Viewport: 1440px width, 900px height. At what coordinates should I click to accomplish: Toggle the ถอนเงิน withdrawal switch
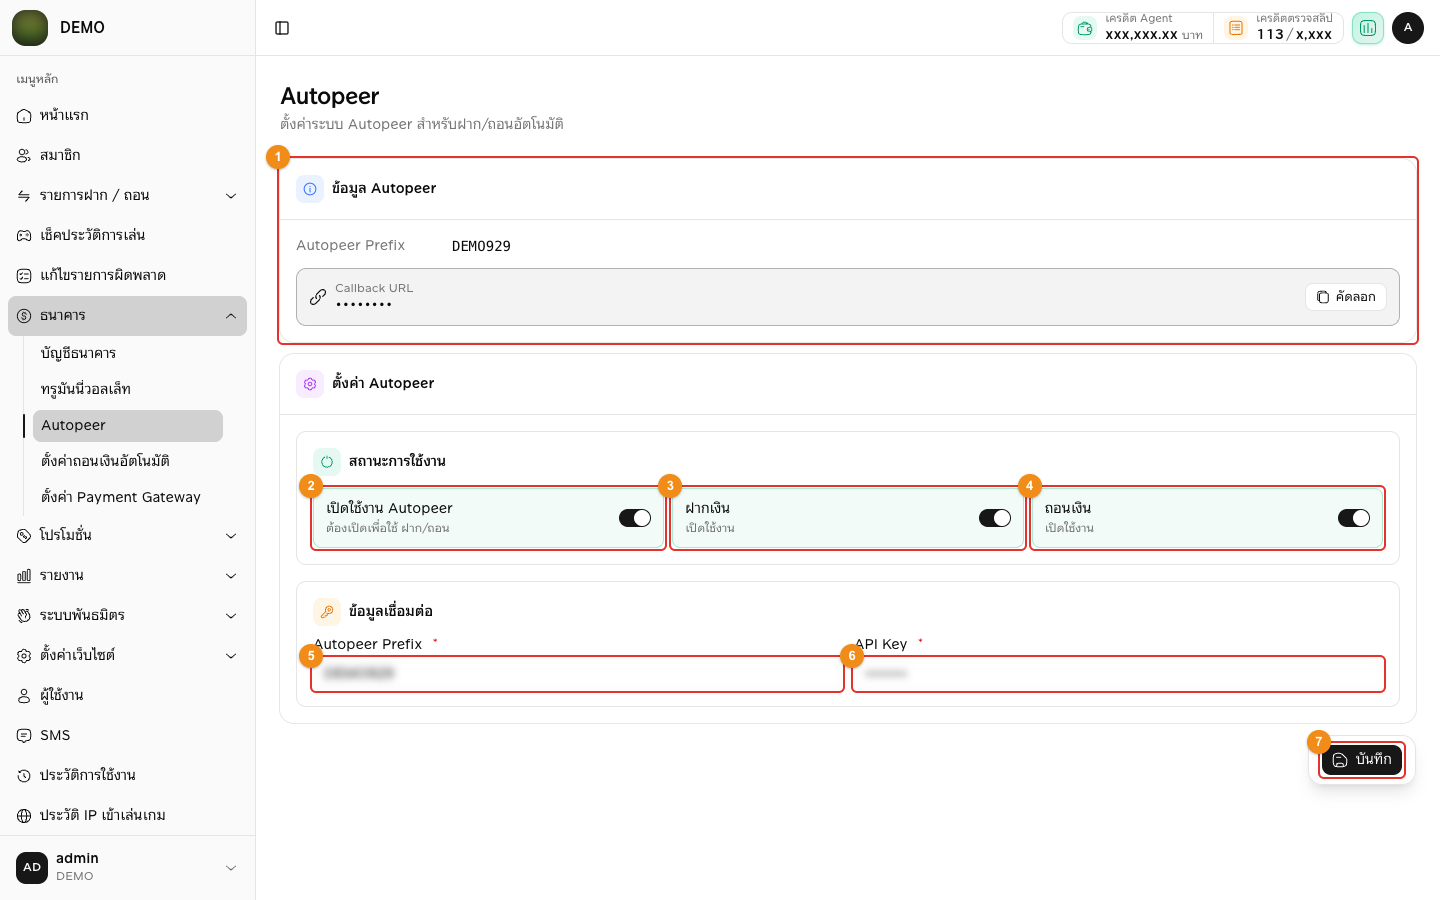[1354, 518]
